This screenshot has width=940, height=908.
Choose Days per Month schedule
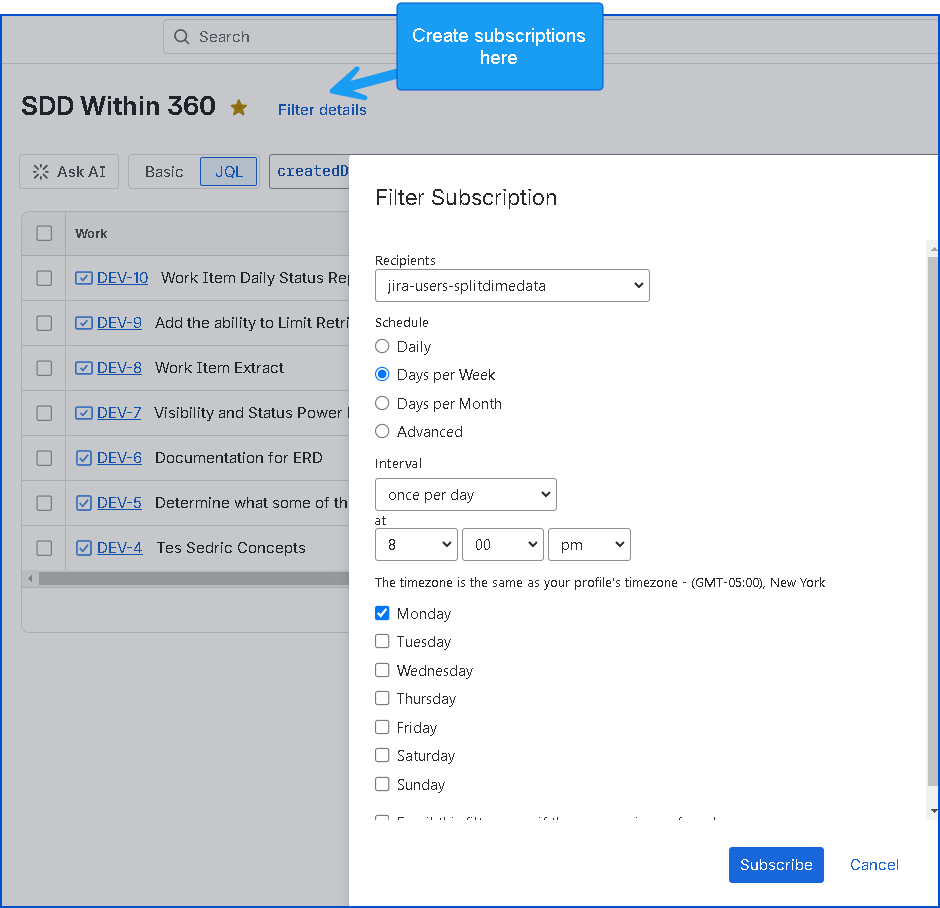[382, 403]
